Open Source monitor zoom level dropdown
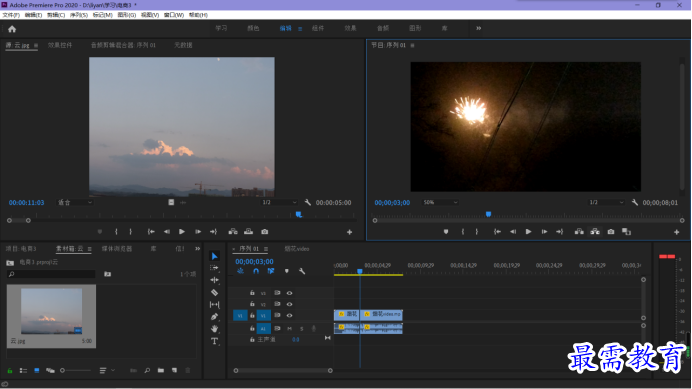 75,202
